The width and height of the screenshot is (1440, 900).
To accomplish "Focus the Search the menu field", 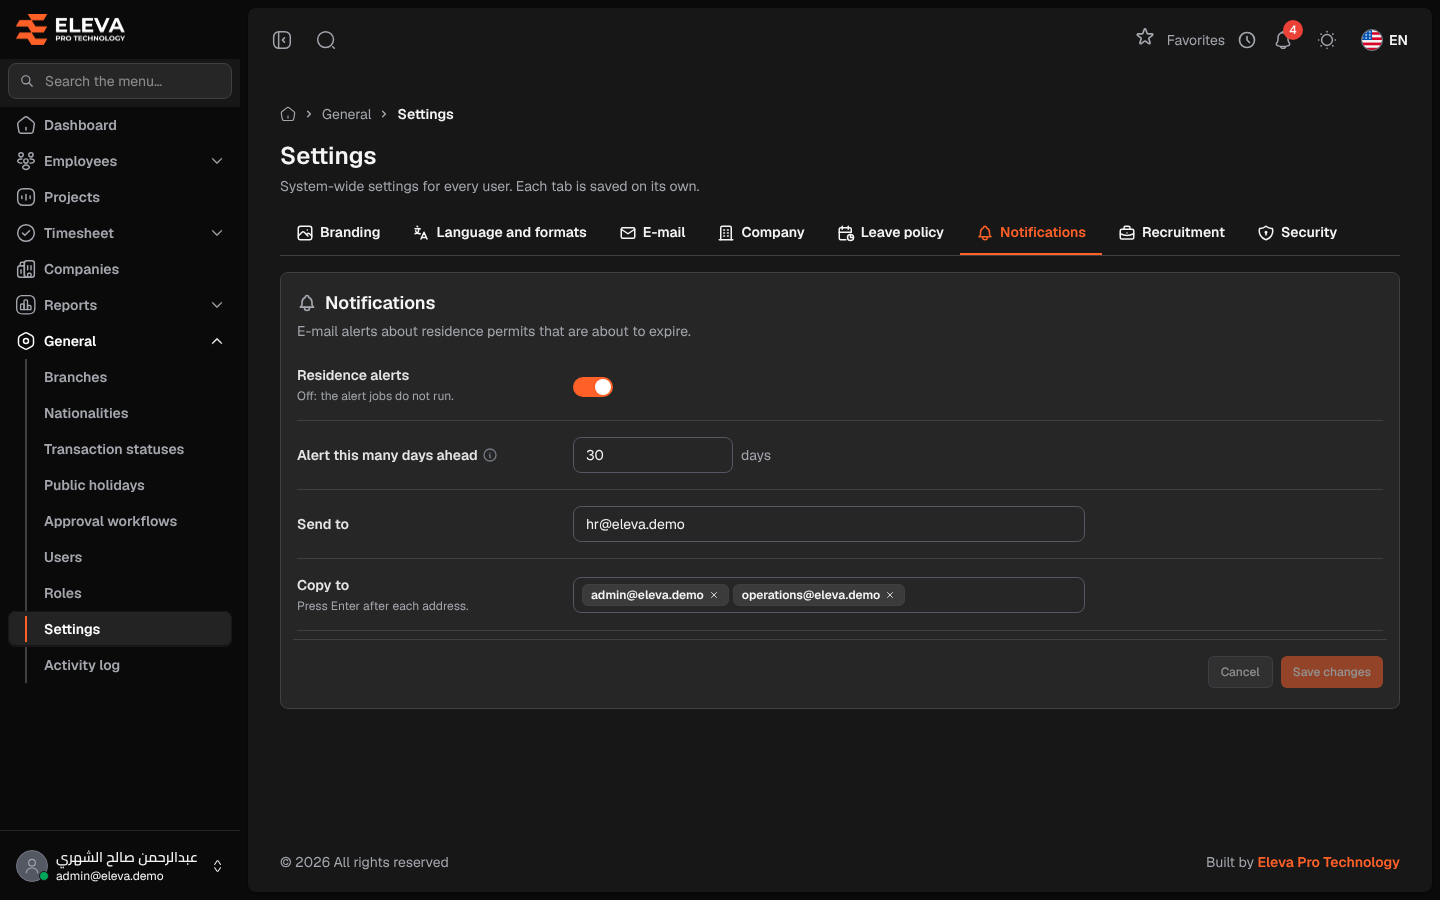I will click(120, 81).
